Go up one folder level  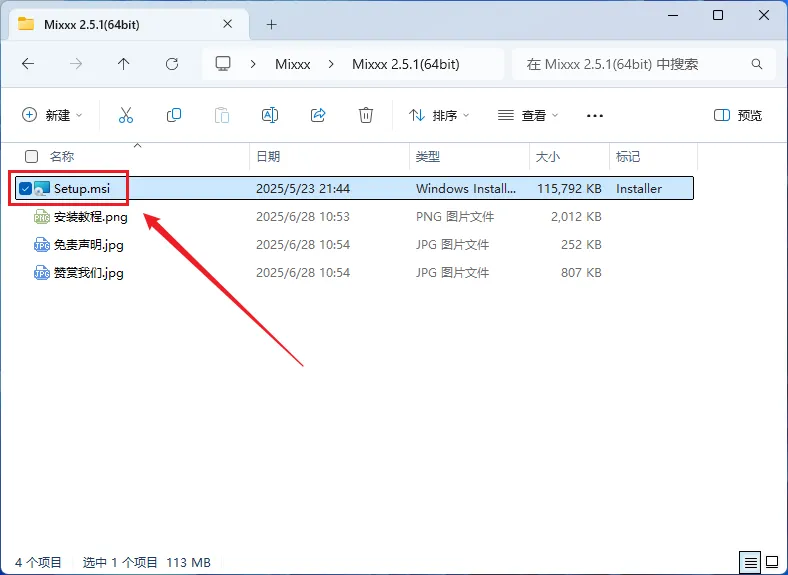124,64
